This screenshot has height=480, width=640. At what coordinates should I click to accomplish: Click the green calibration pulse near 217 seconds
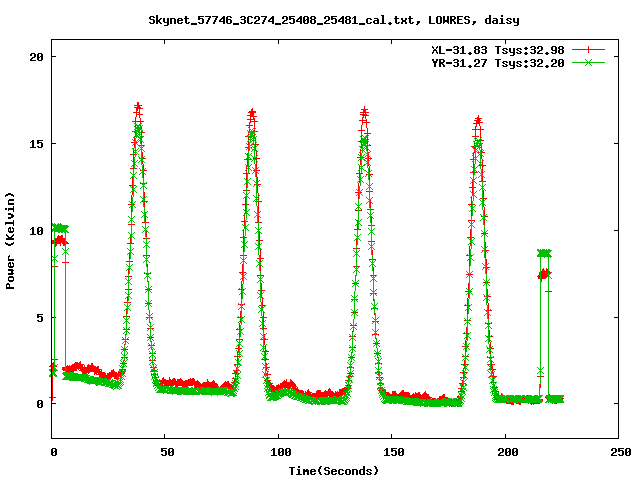coord(544,253)
